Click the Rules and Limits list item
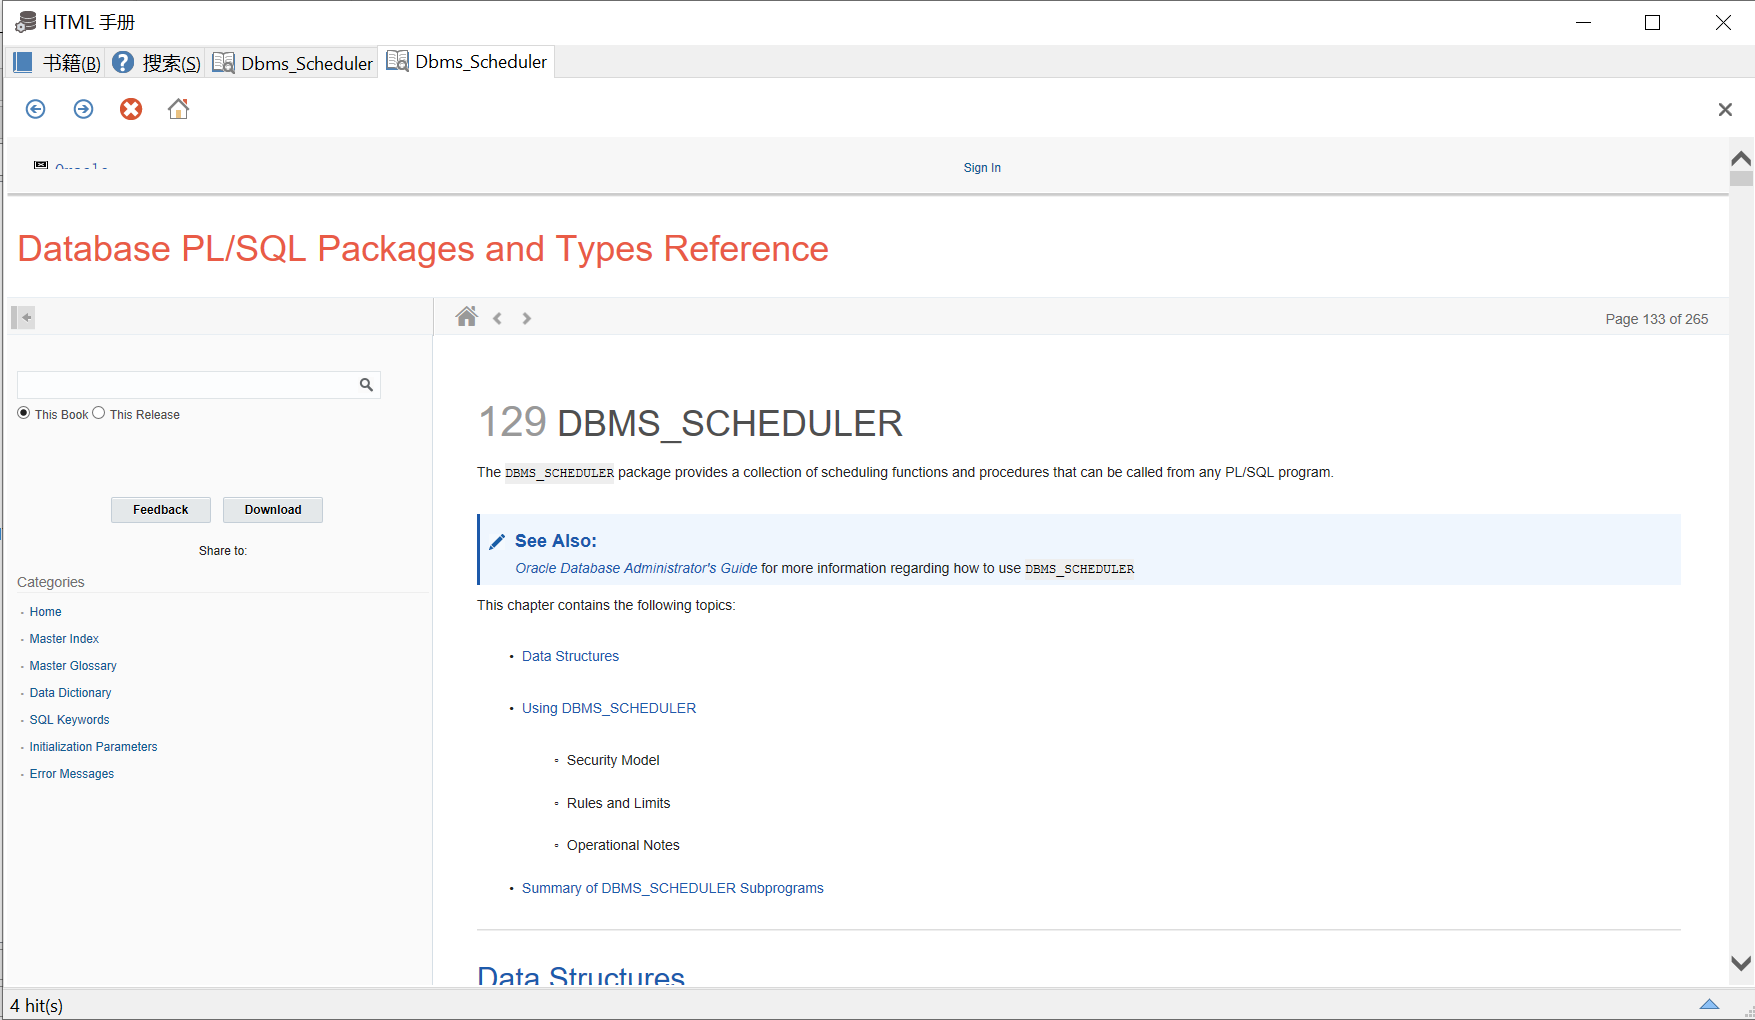 pyautogui.click(x=618, y=803)
